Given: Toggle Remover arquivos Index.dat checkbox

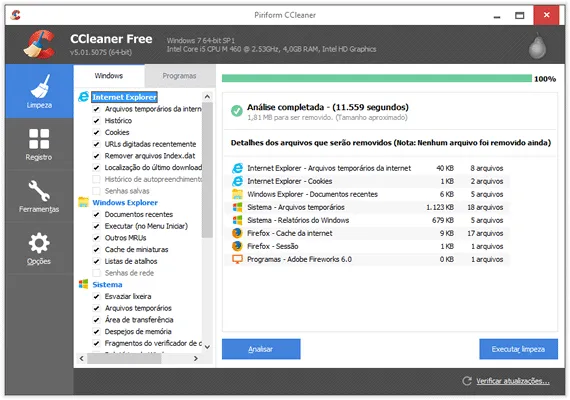Looking at the screenshot, I should click(x=96, y=156).
